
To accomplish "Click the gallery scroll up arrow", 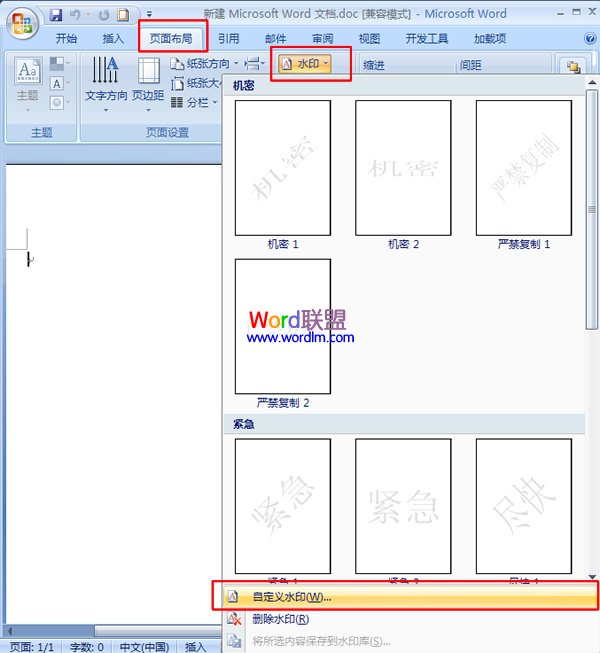I will click(592, 82).
